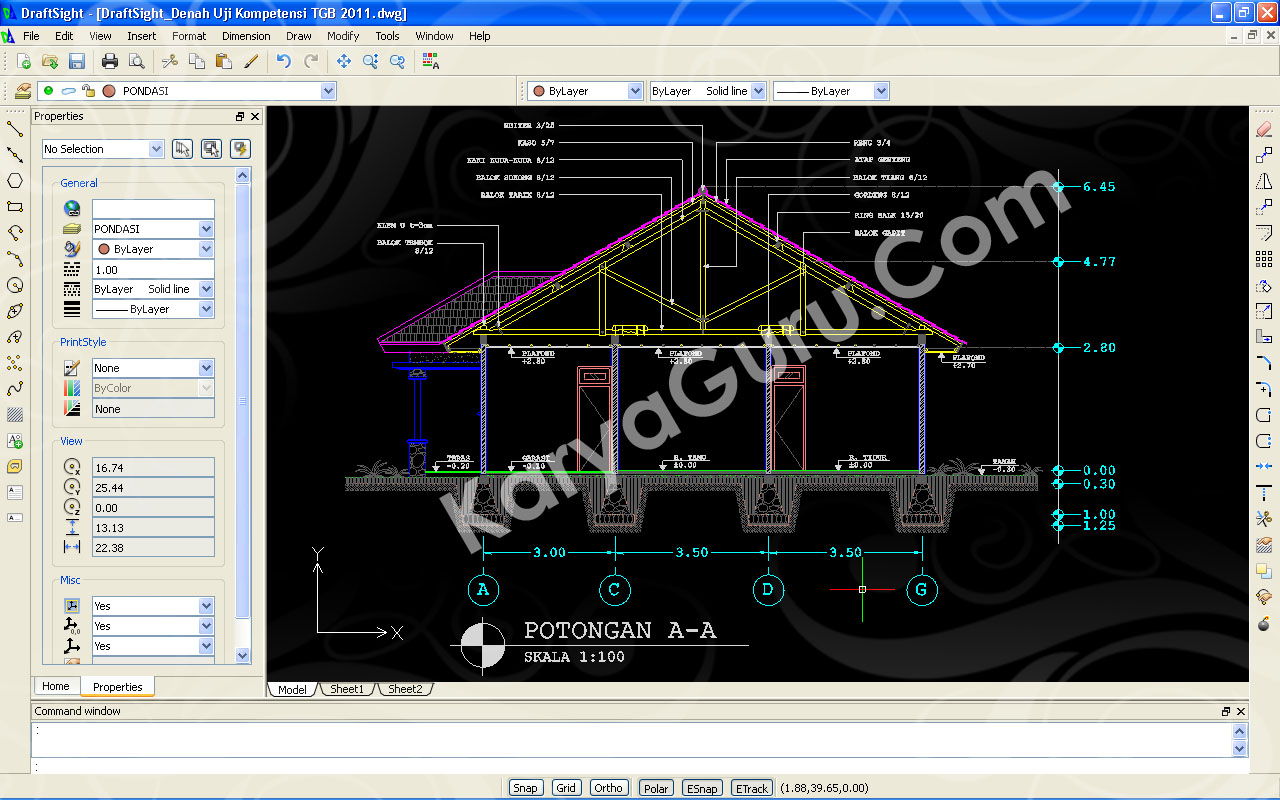
Task: Click the Print icon in toolbar
Action: [x=110, y=61]
